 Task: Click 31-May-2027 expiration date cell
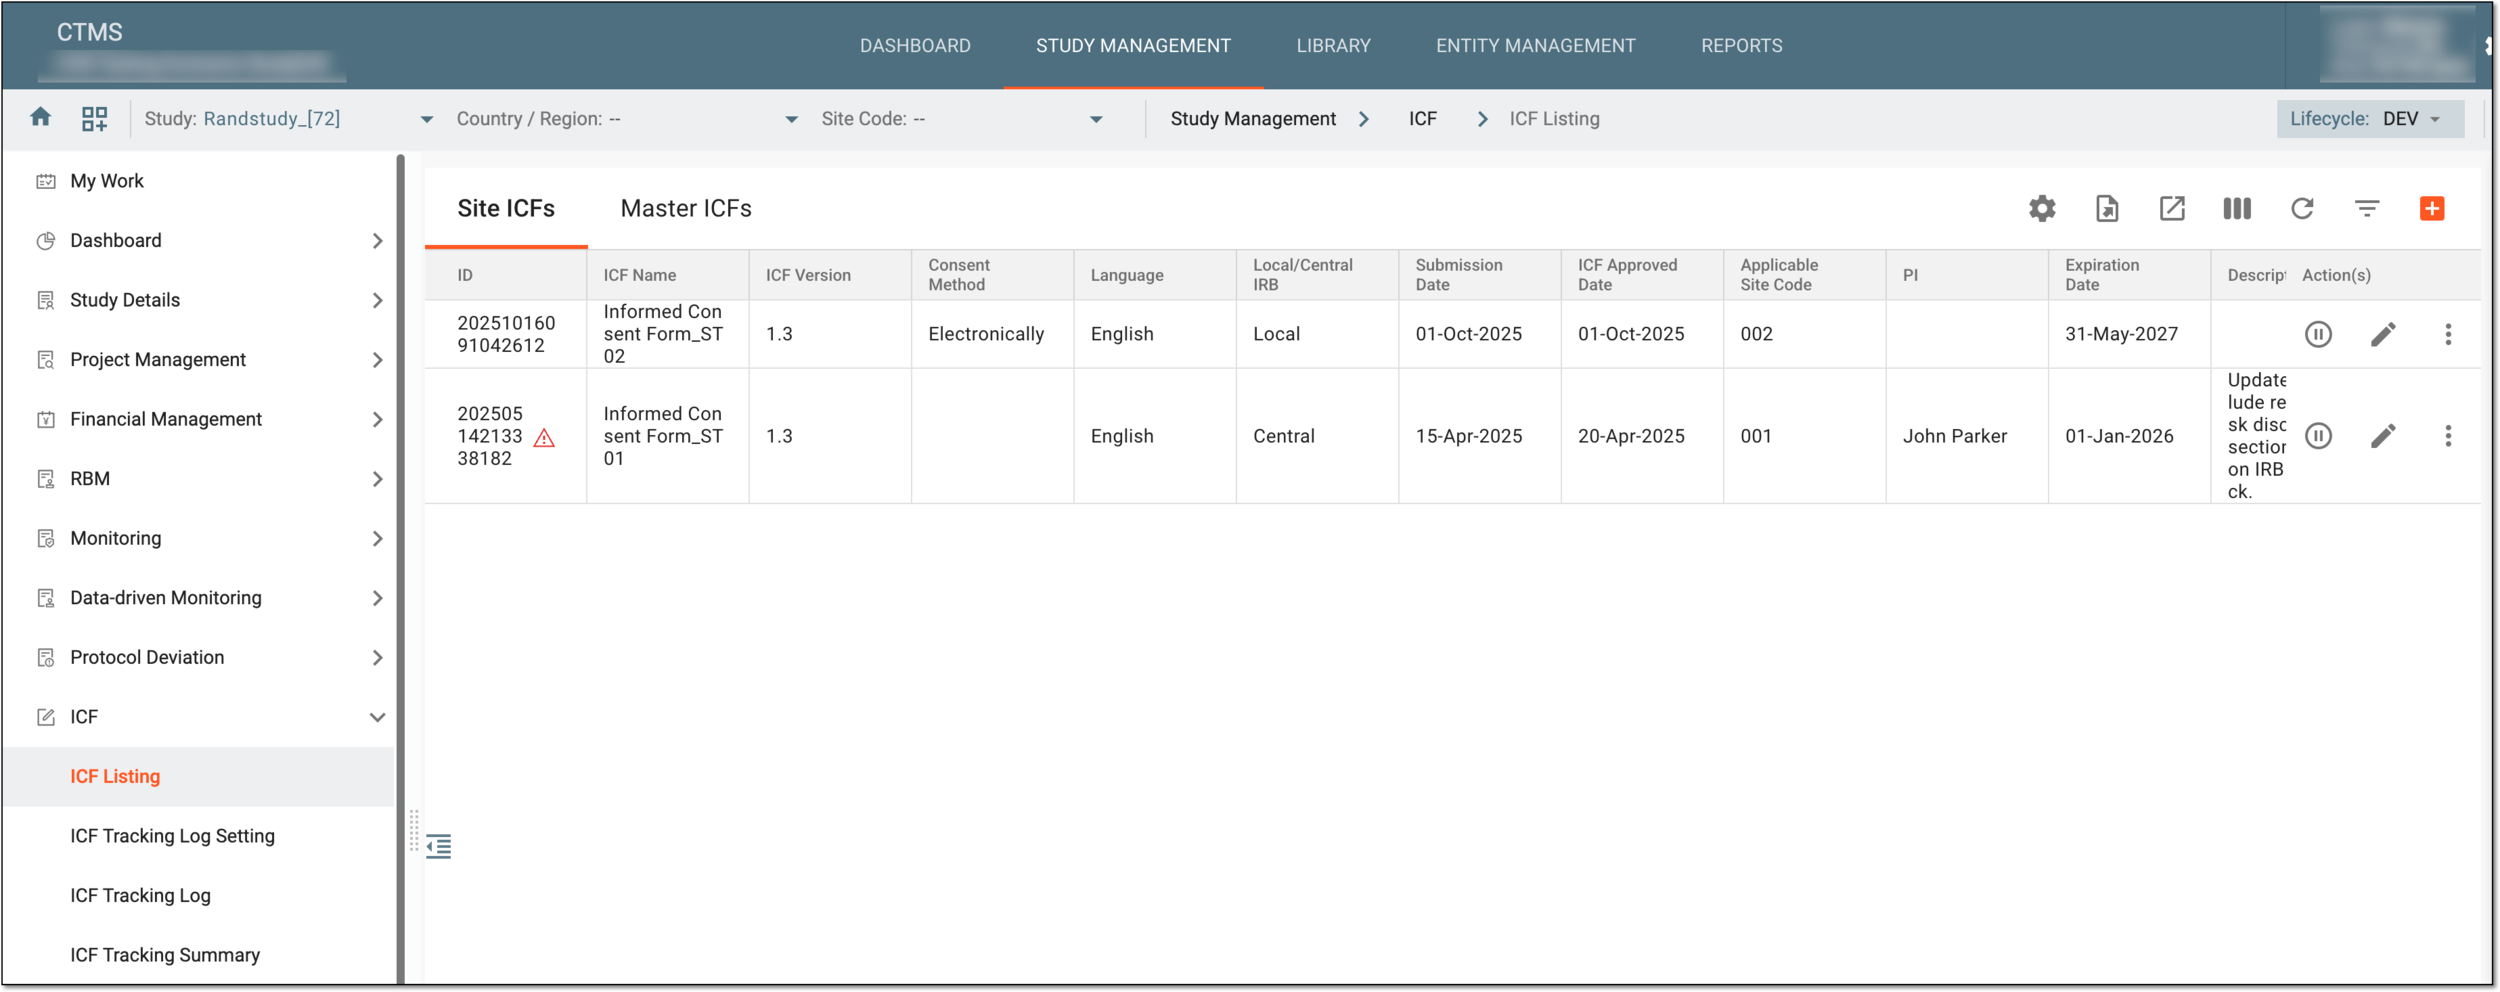coord(2121,334)
